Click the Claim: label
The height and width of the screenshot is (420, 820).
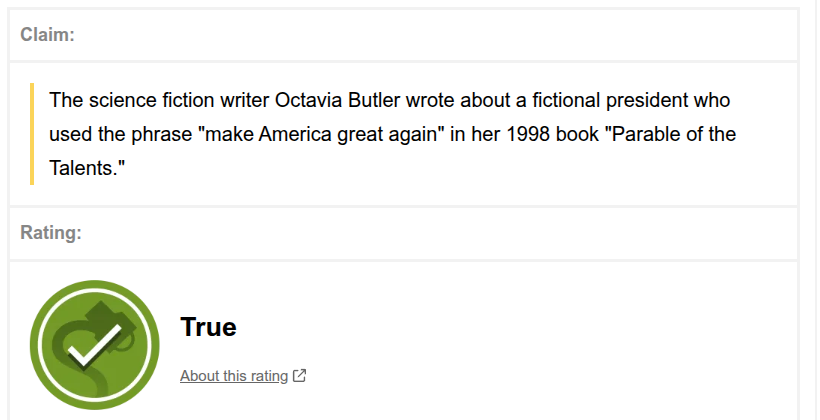tap(48, 35)
